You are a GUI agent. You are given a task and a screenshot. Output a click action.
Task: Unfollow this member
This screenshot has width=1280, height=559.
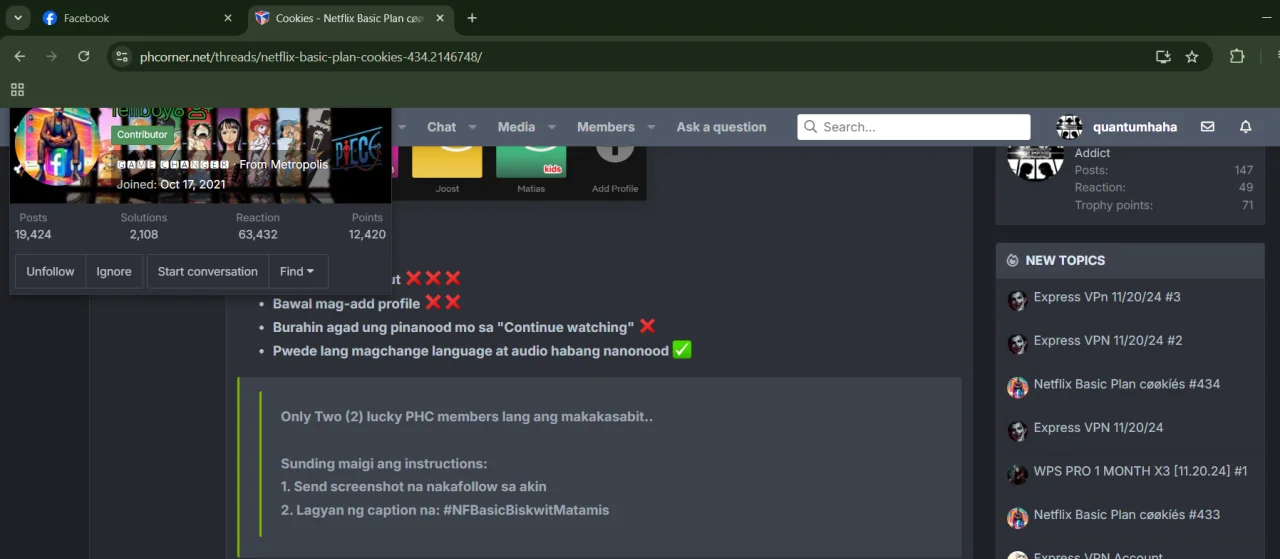tap(50, 271)
